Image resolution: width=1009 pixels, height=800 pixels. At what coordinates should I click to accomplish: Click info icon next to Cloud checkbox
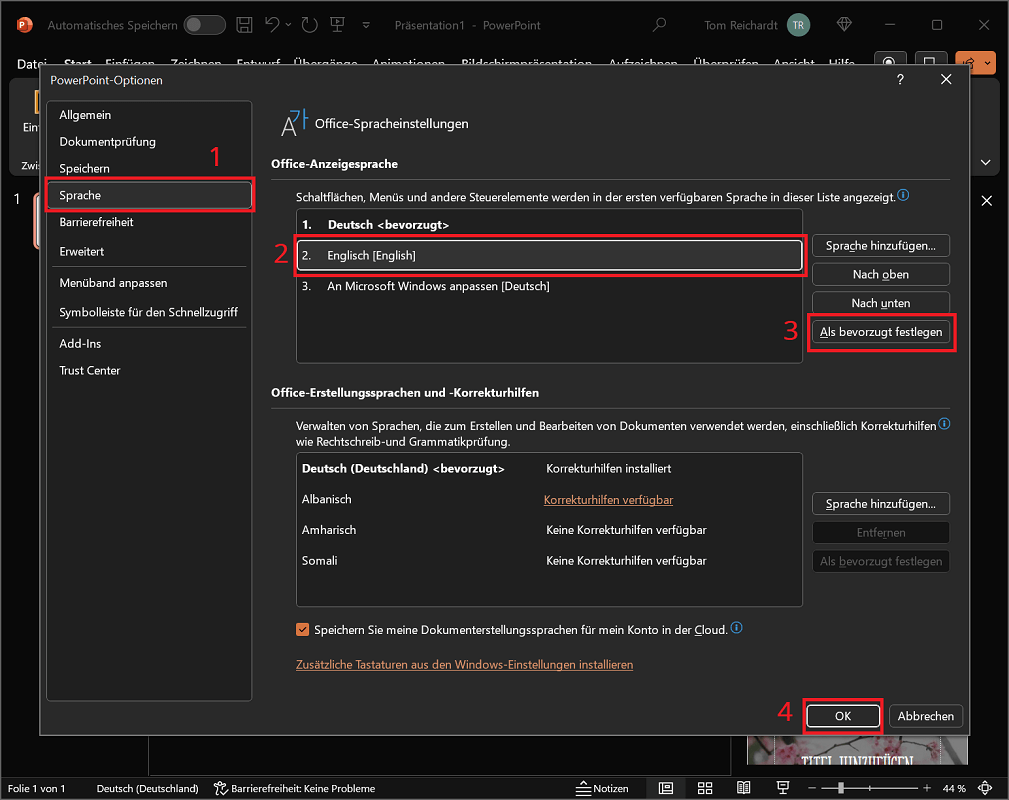(737, 628)
